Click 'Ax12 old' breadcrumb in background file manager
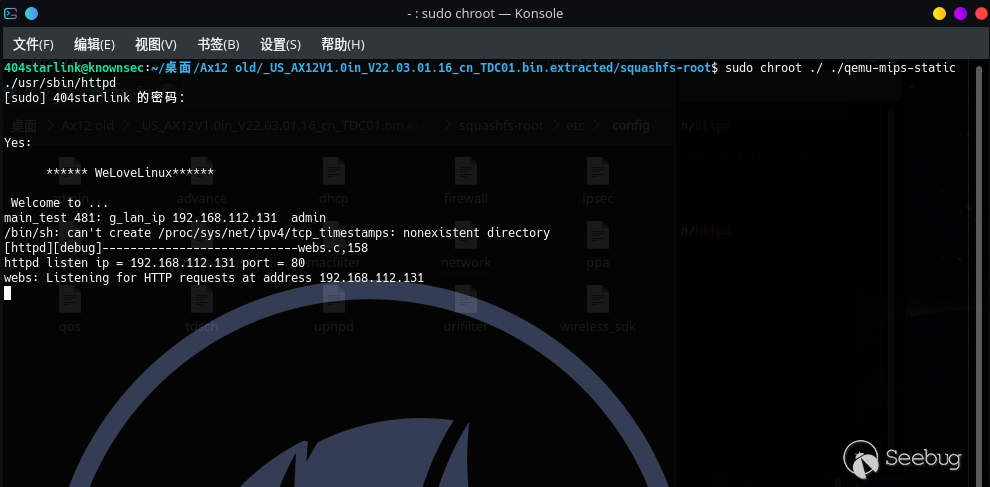 pyautogui.click(x=87, y=126)
